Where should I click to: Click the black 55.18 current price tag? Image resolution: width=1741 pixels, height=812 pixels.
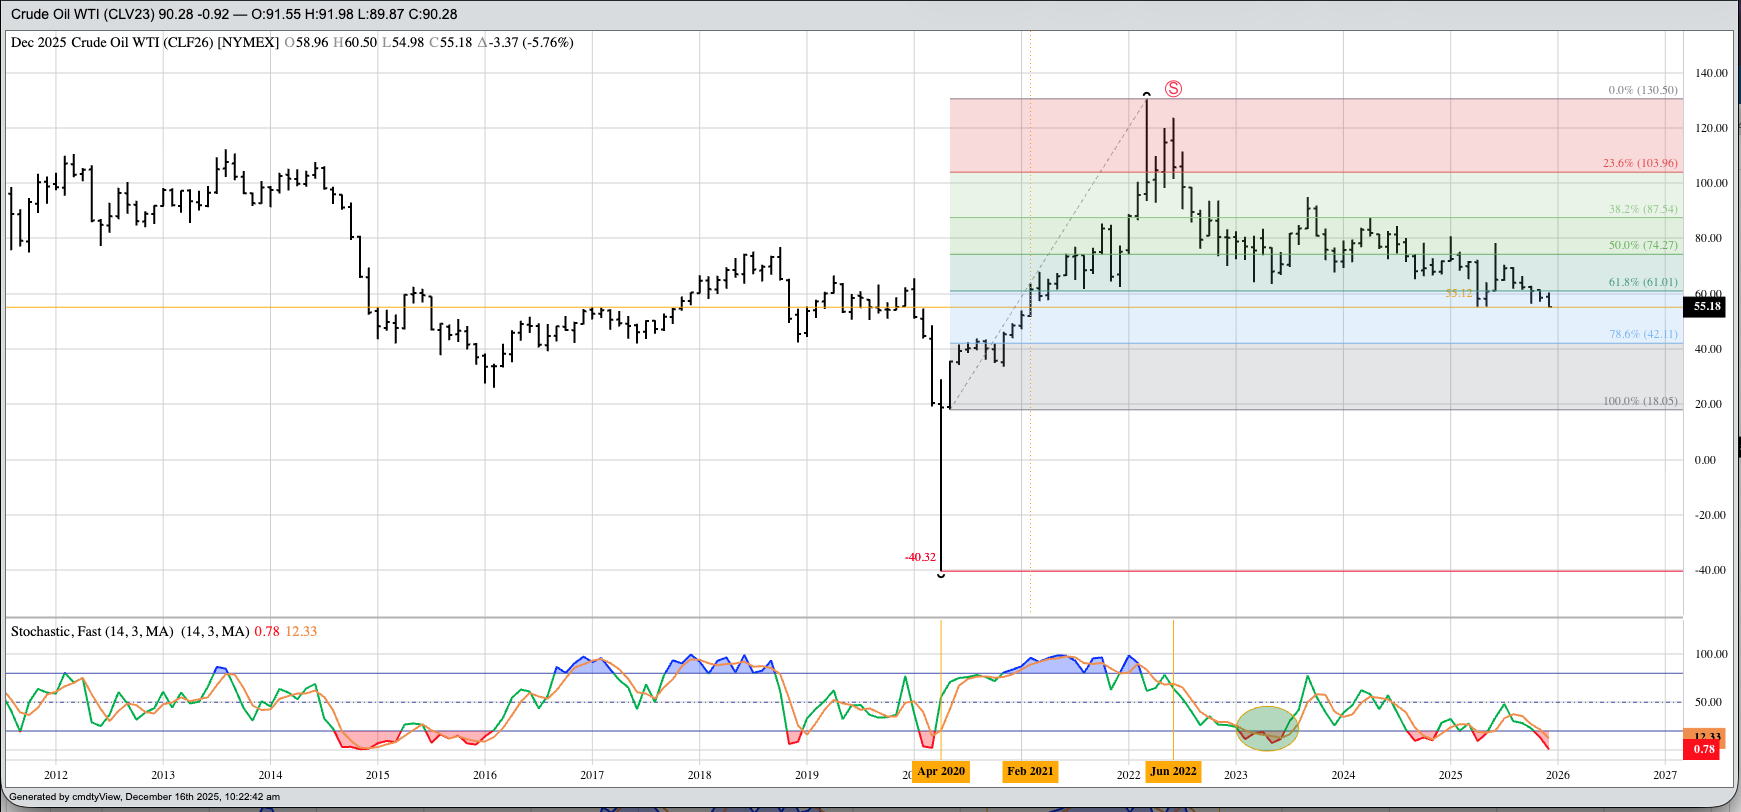tap(1706, 306)
